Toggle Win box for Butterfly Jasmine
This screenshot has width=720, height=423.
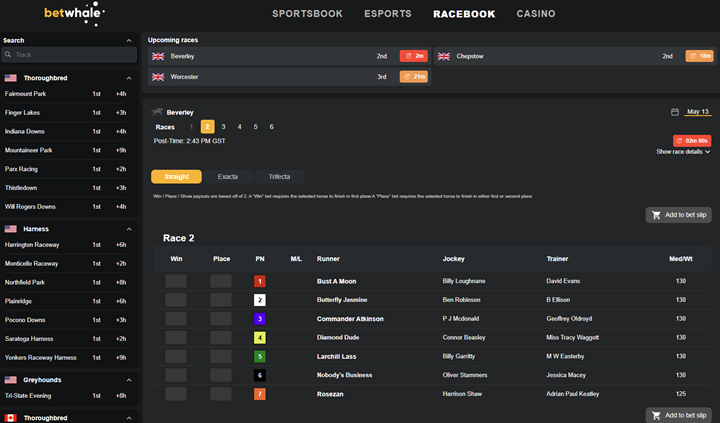click(x=176, y=300)
